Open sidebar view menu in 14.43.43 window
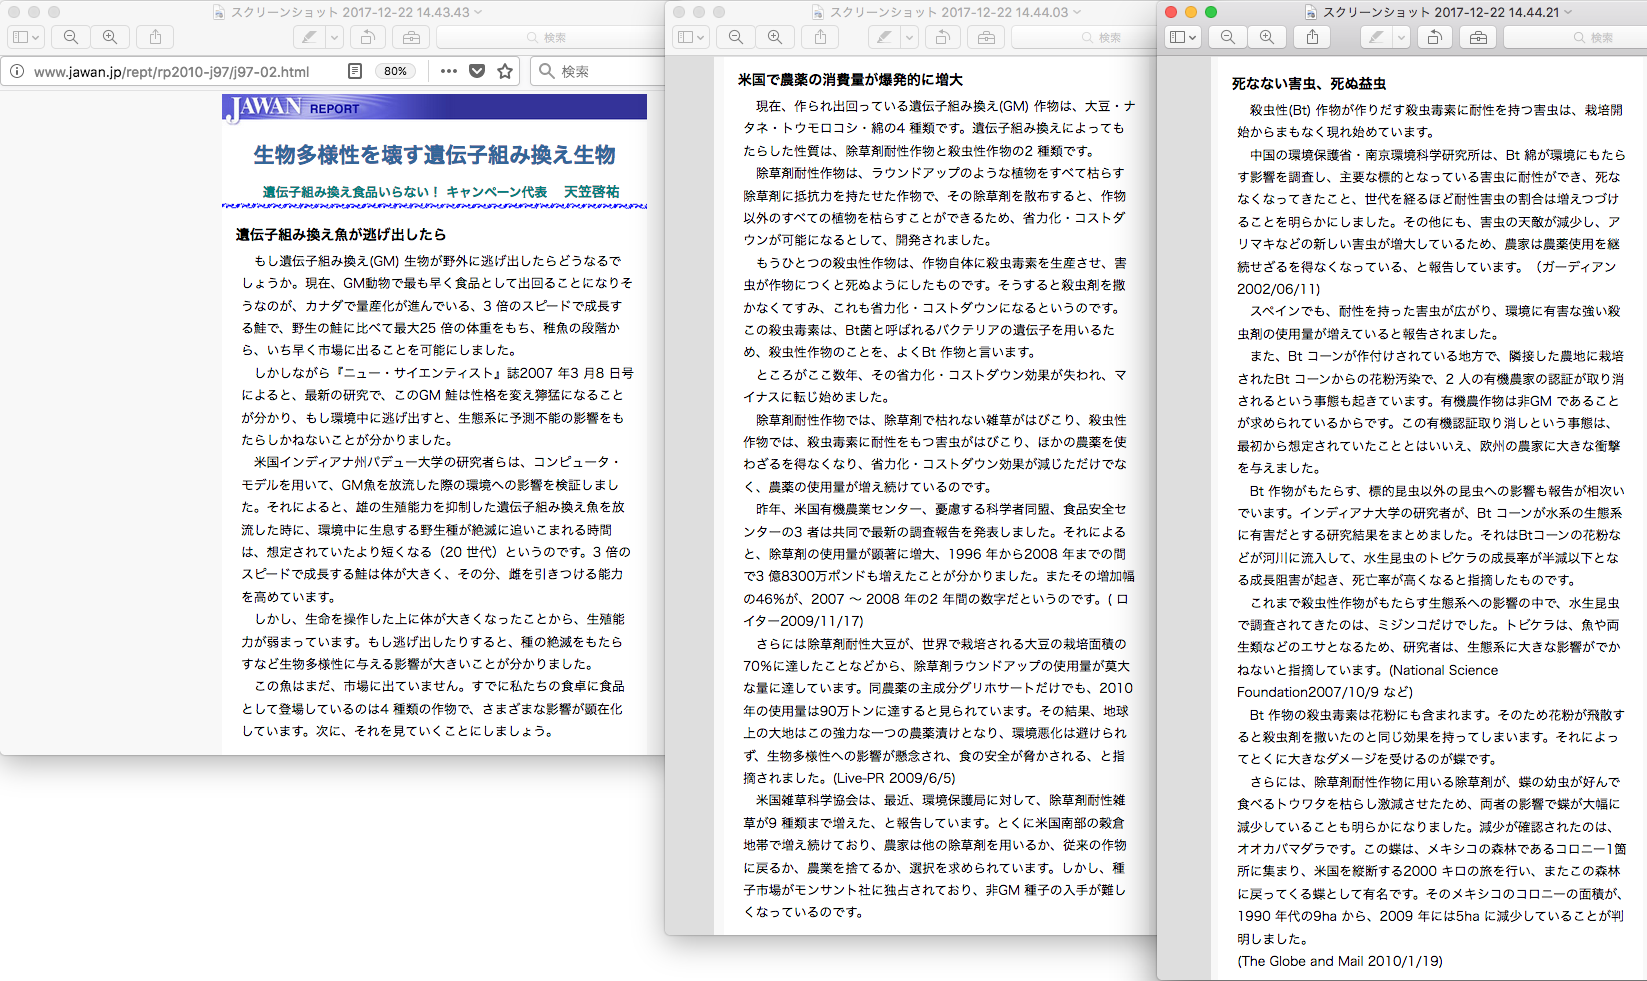Image resolution: width=1647 pixels, height=981 pixels. click(x=26, y=37)
